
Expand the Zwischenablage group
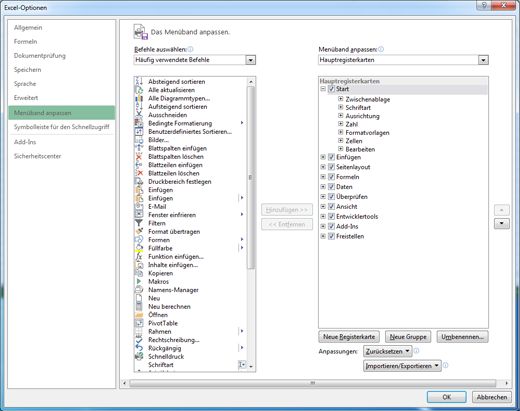pyautogui.click(x=341, y=99)
